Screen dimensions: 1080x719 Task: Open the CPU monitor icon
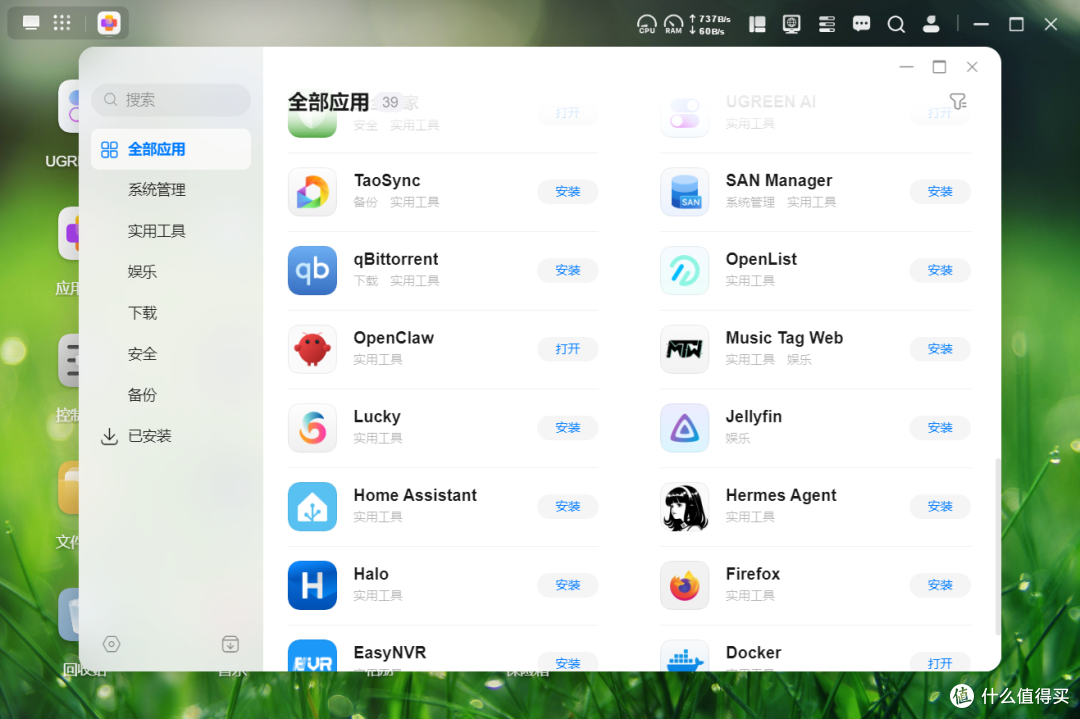(x=647, y=24)
